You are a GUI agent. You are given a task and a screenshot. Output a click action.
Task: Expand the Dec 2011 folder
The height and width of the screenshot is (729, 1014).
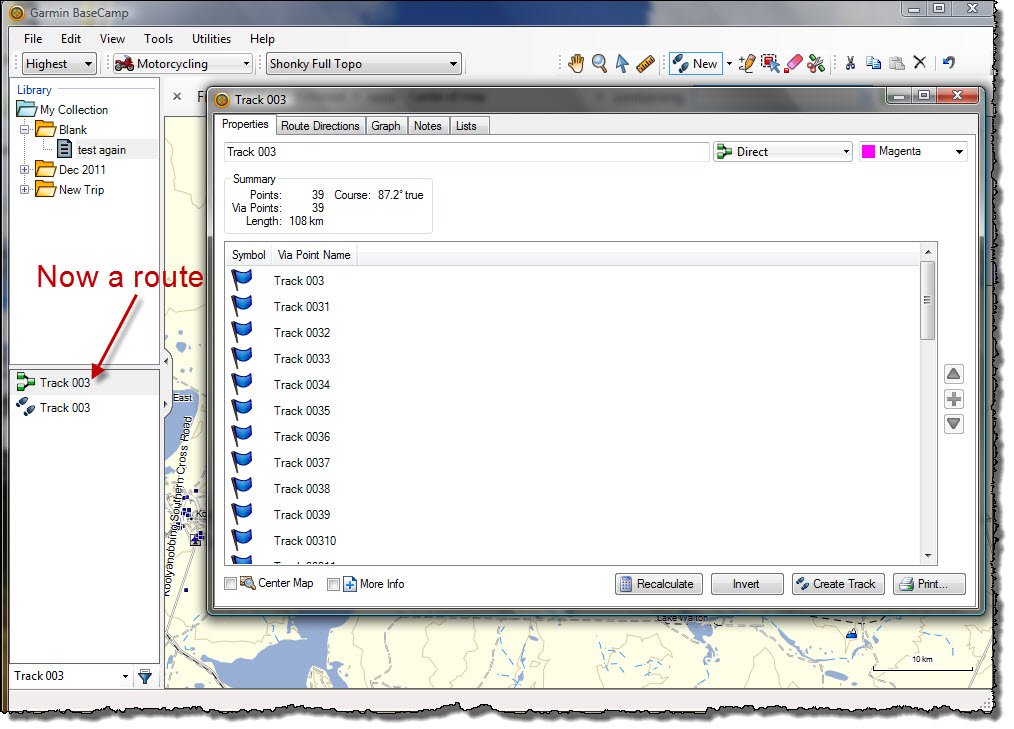[25, 169]
